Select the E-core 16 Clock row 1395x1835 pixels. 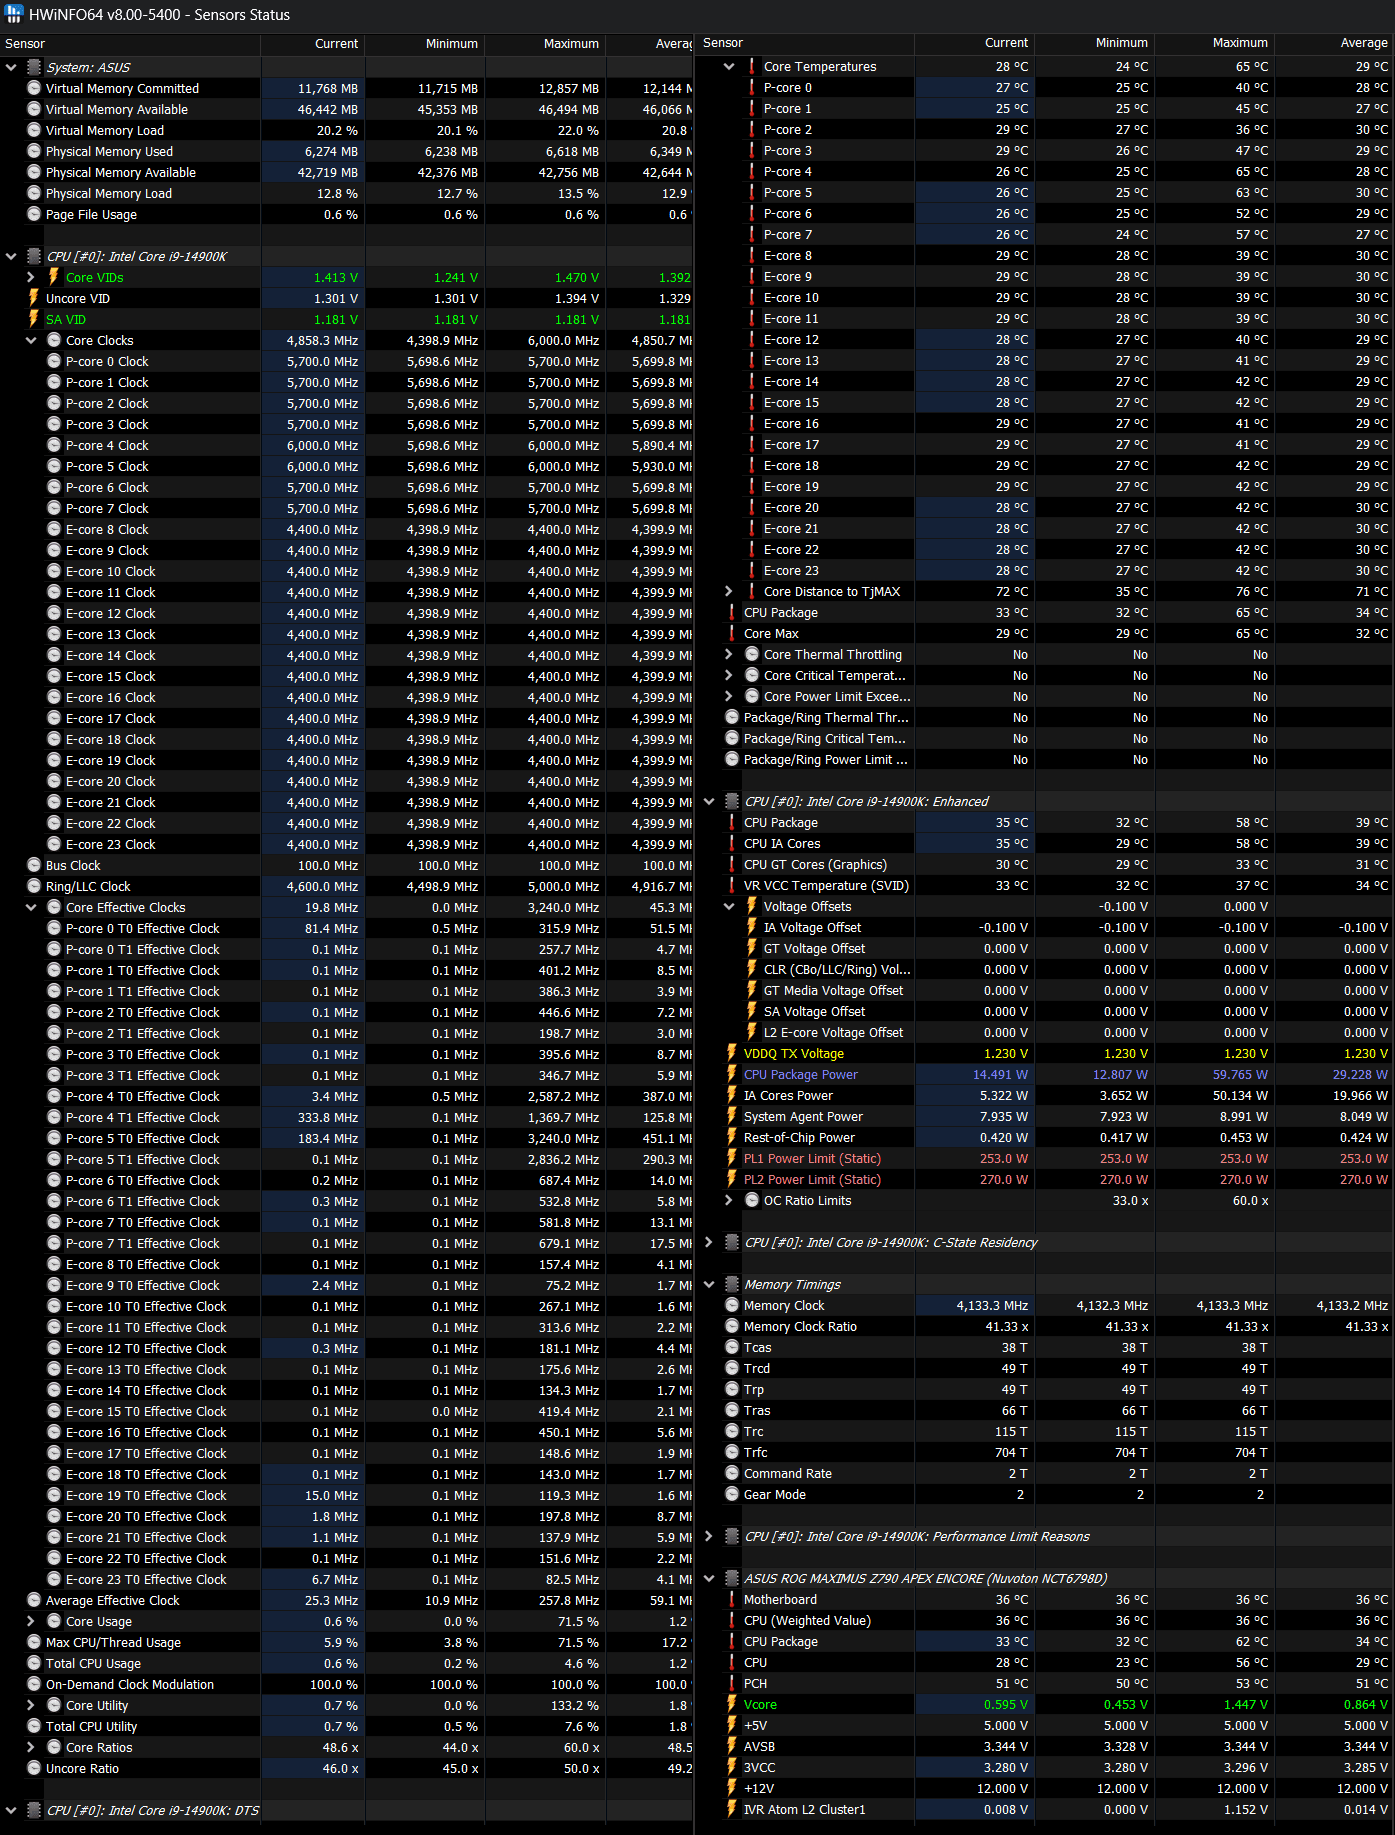point(347,697)
